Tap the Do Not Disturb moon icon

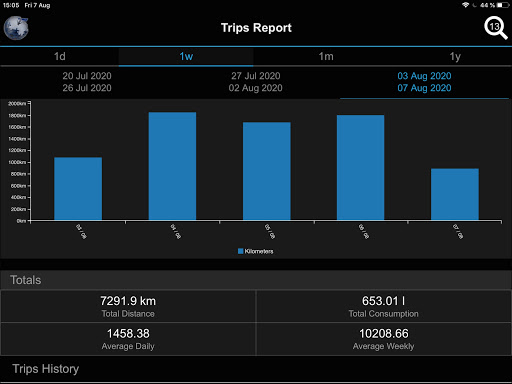(475, 5)
